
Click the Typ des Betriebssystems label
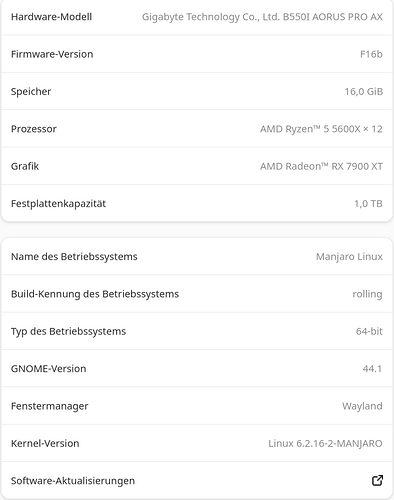click(x=69, y=331)
